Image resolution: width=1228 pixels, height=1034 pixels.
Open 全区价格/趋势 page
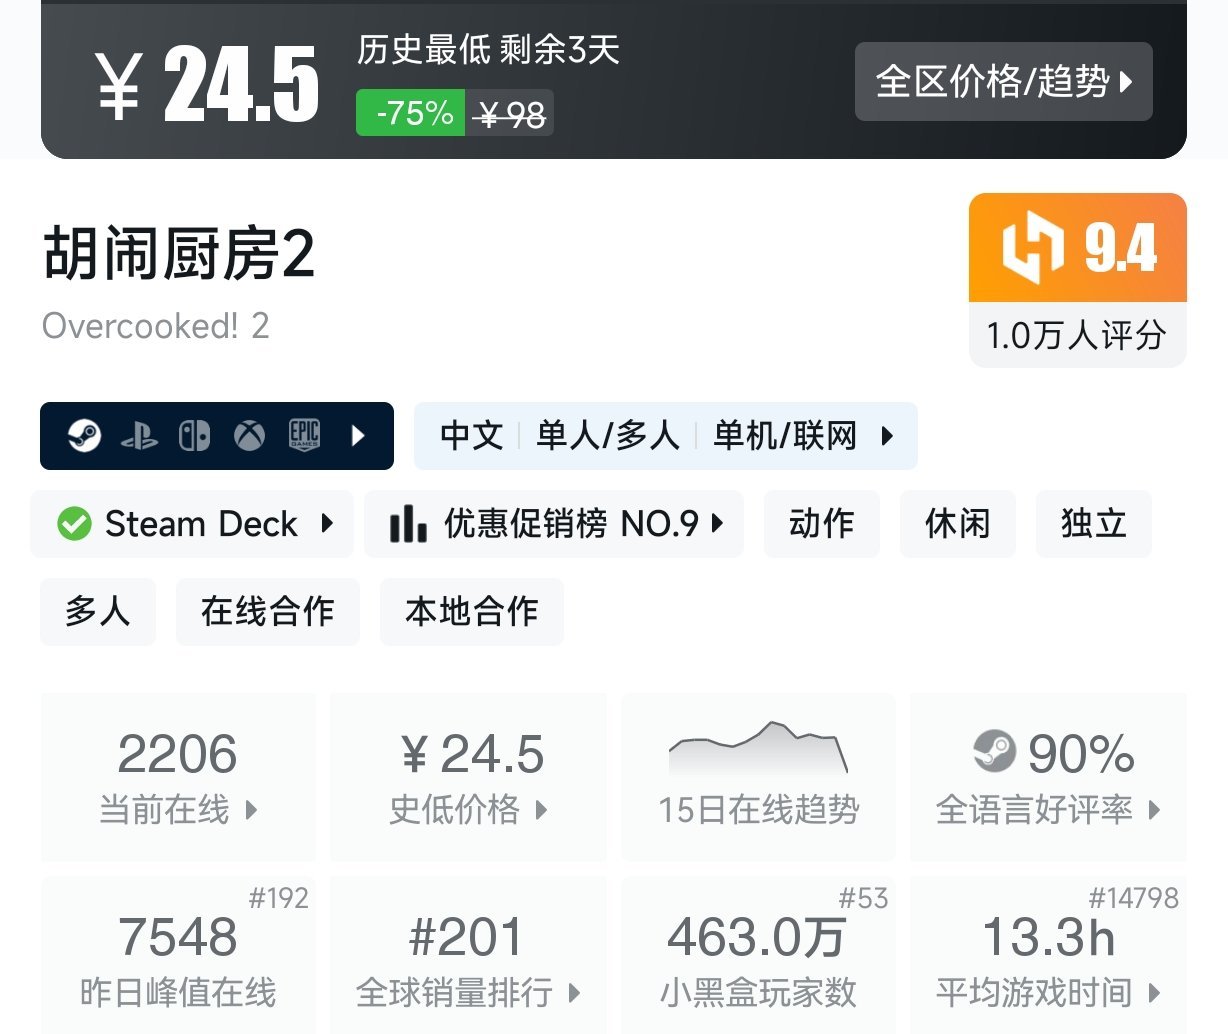click(x=1002, y=83)
